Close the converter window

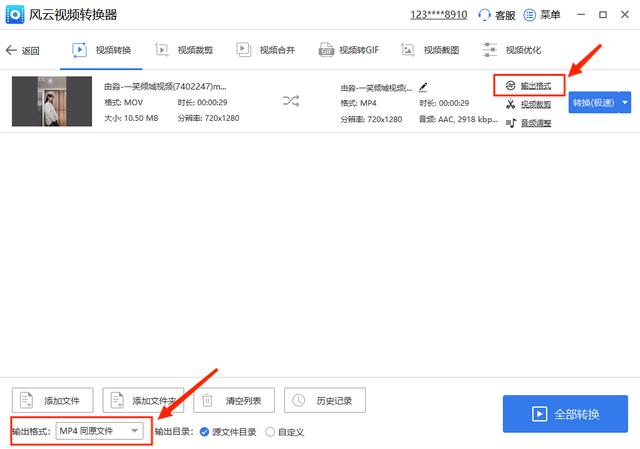coord(625,15)
